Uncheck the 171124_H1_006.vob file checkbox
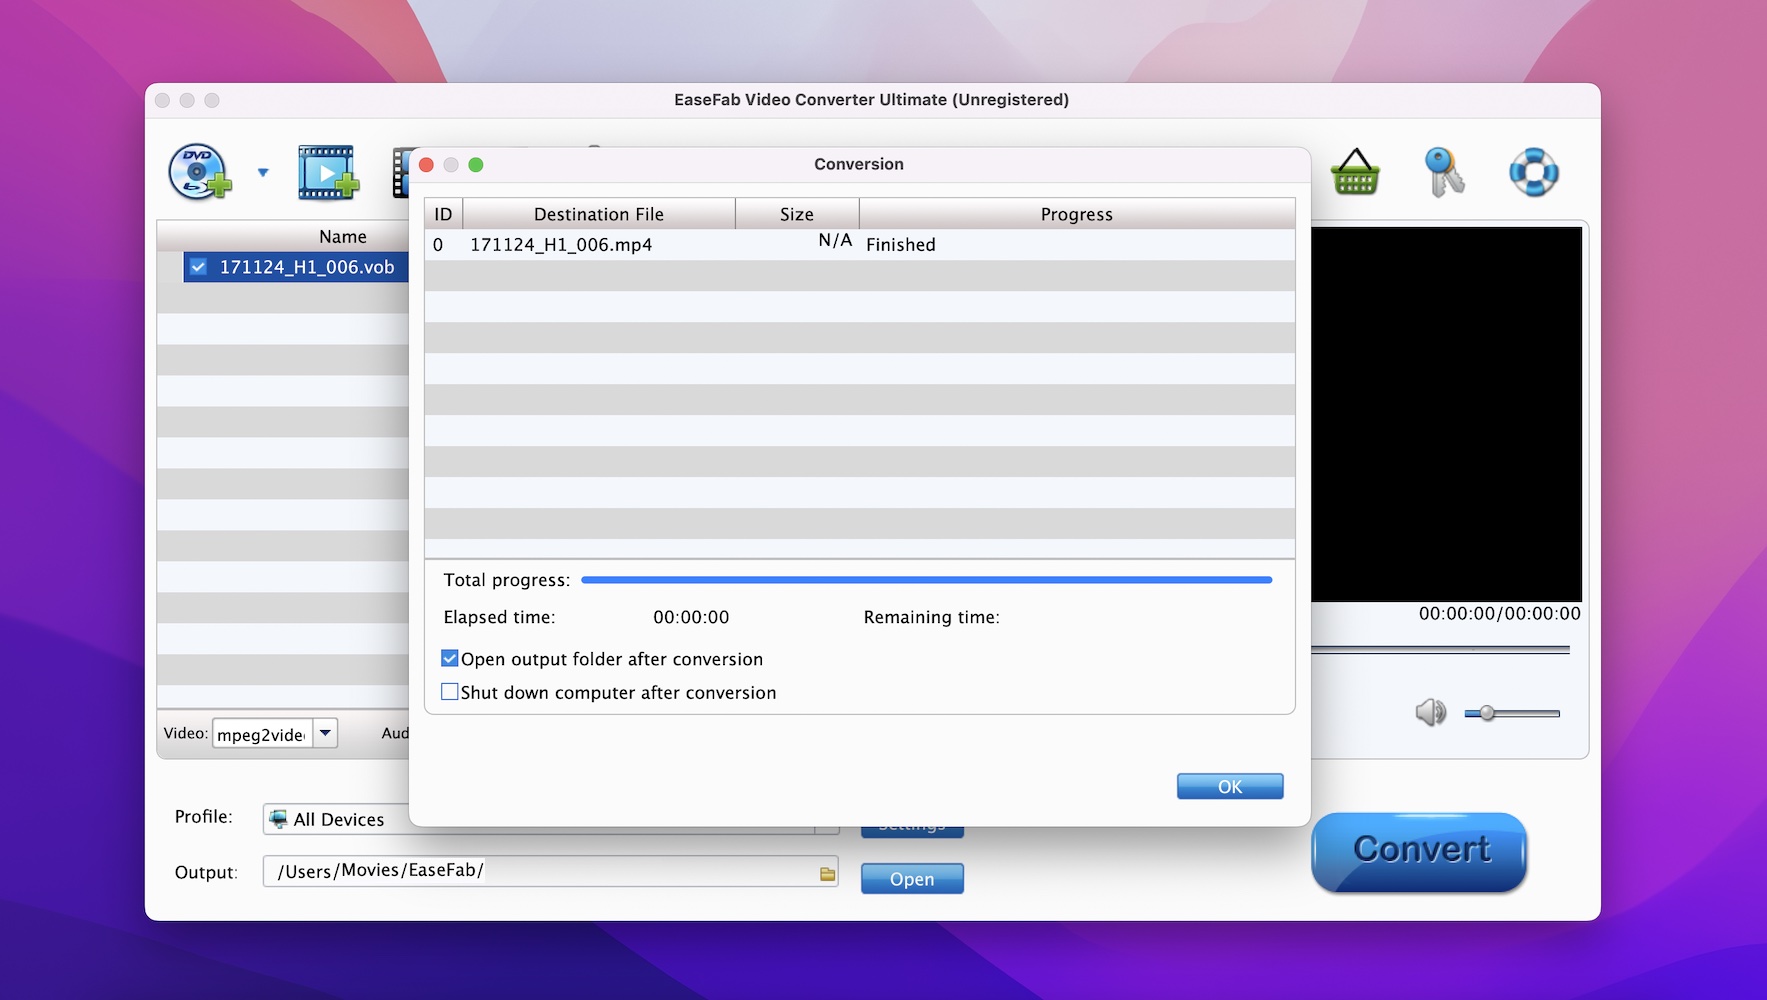The height and width of the screenshot is (1000, 1767). coord(198,267)
